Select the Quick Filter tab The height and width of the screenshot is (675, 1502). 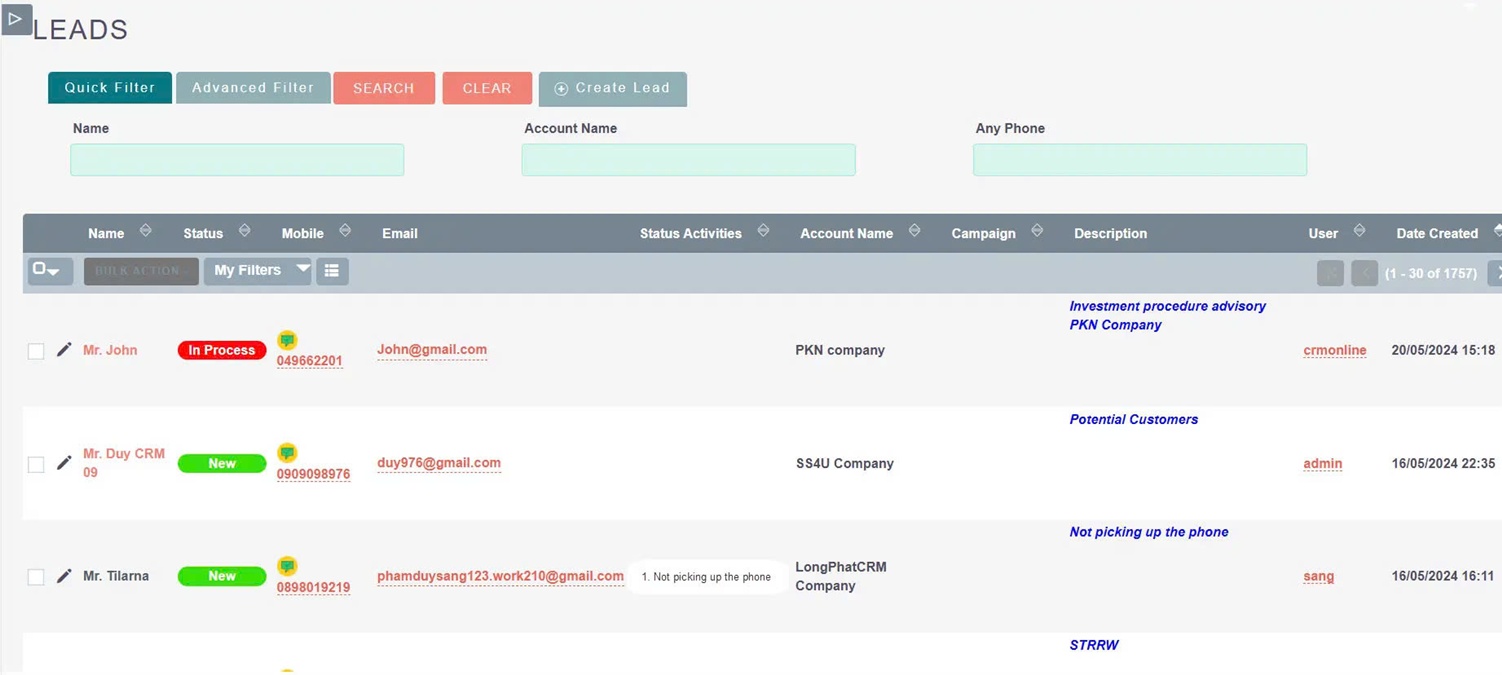pos(109,87)
